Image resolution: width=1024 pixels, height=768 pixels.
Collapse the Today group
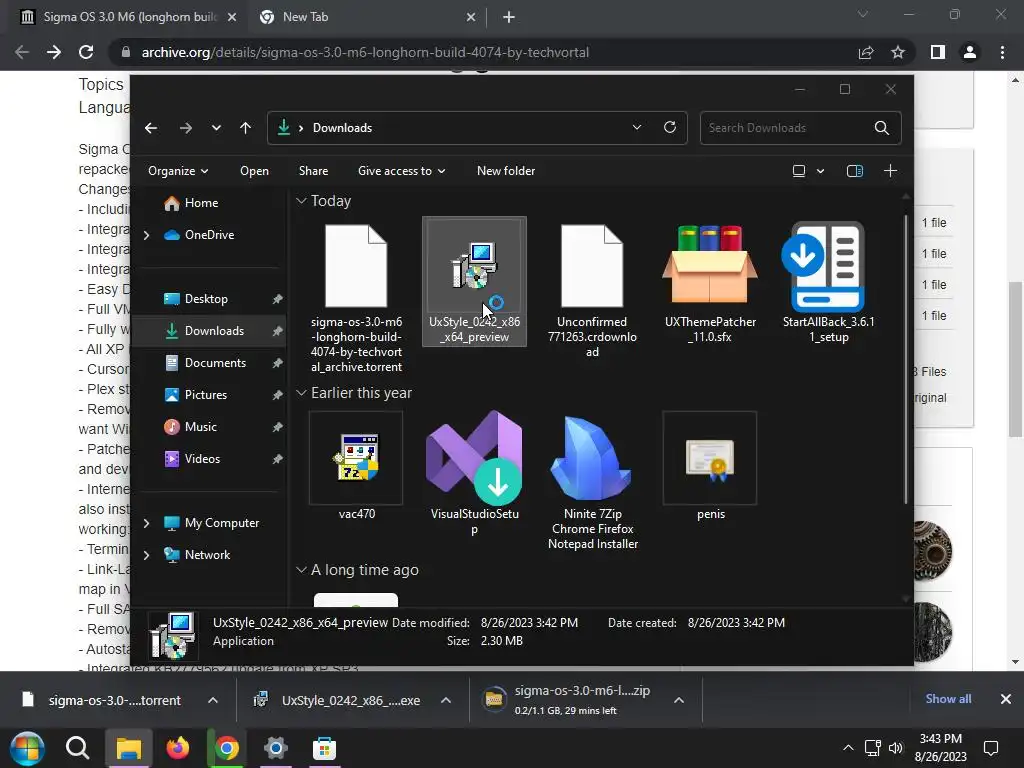click(301, 201)
